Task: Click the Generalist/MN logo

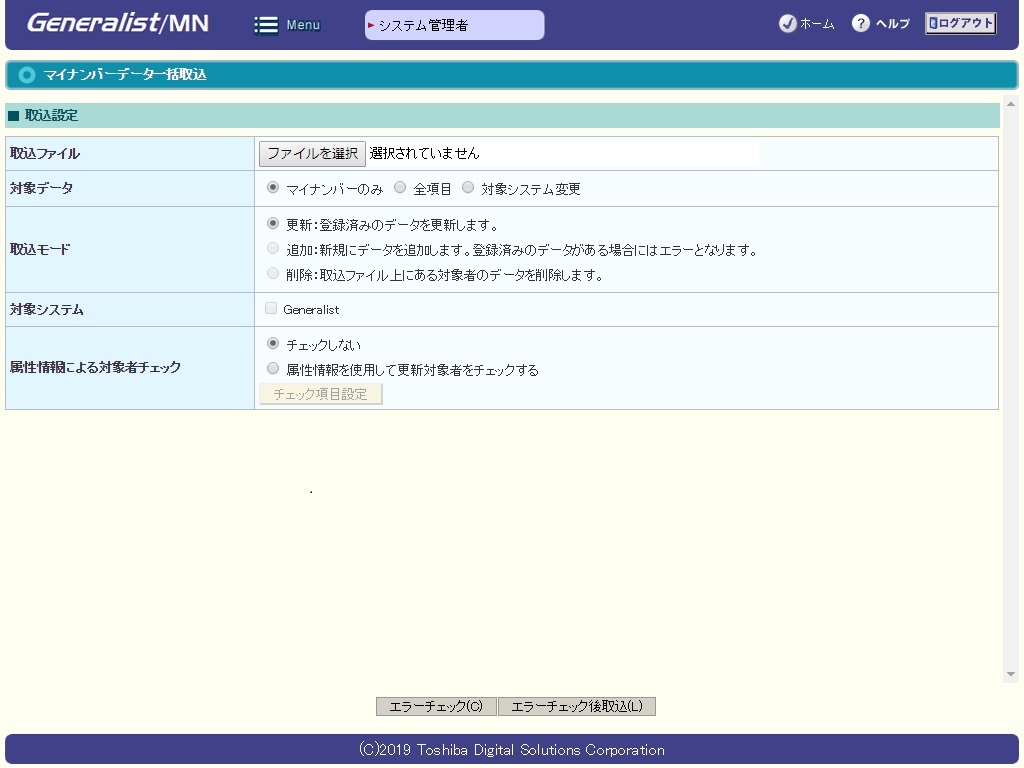Action: (x=118, y=24)
